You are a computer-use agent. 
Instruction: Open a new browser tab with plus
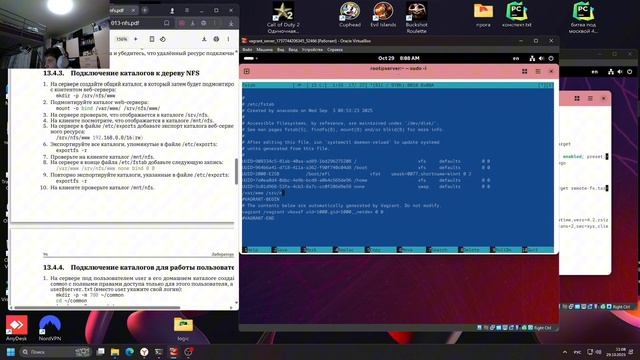pyautogui.click(x=145, y=10)
